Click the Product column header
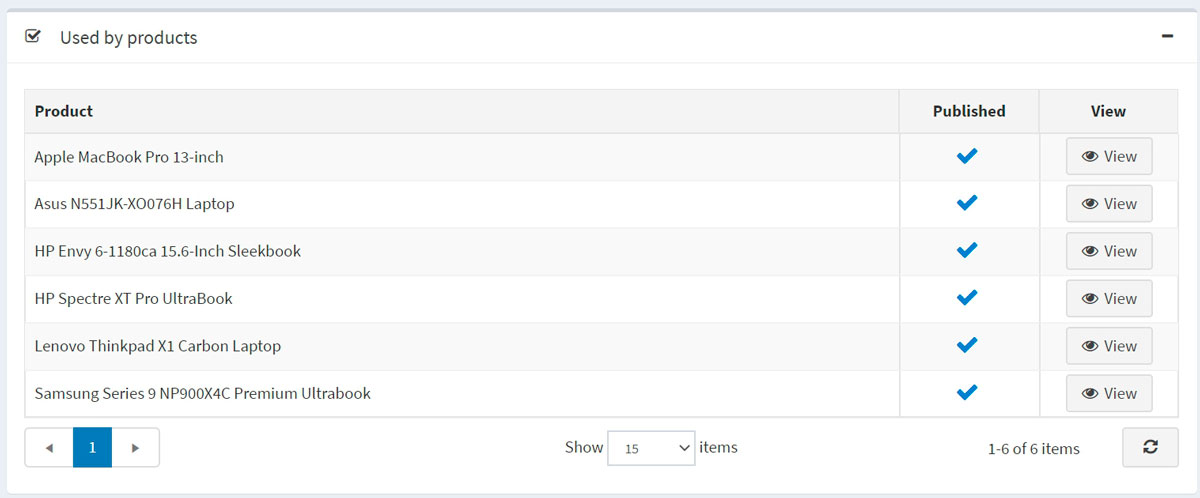This screenshot has height=498, width=1200. pos(64,111)
